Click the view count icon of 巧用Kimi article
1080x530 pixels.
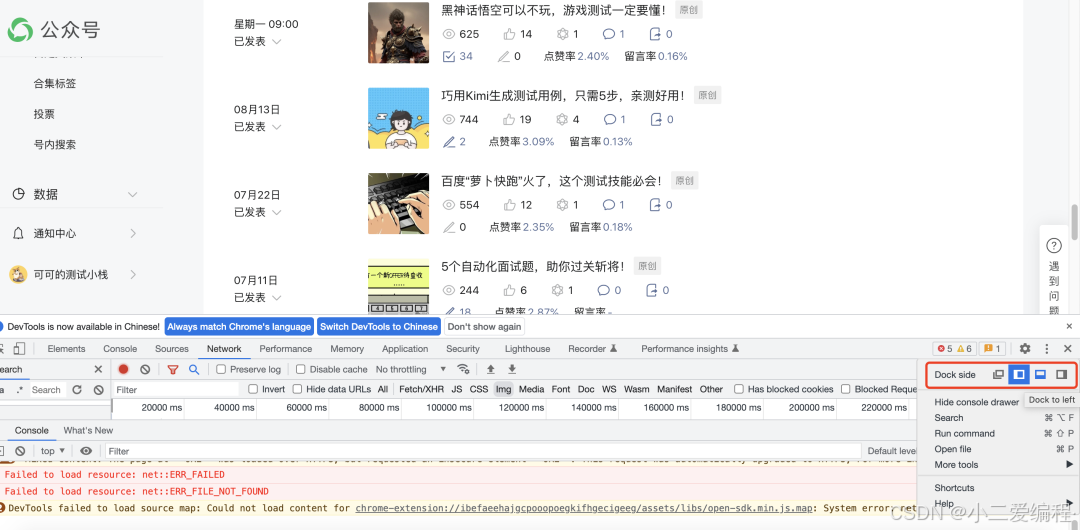point(449,119)
